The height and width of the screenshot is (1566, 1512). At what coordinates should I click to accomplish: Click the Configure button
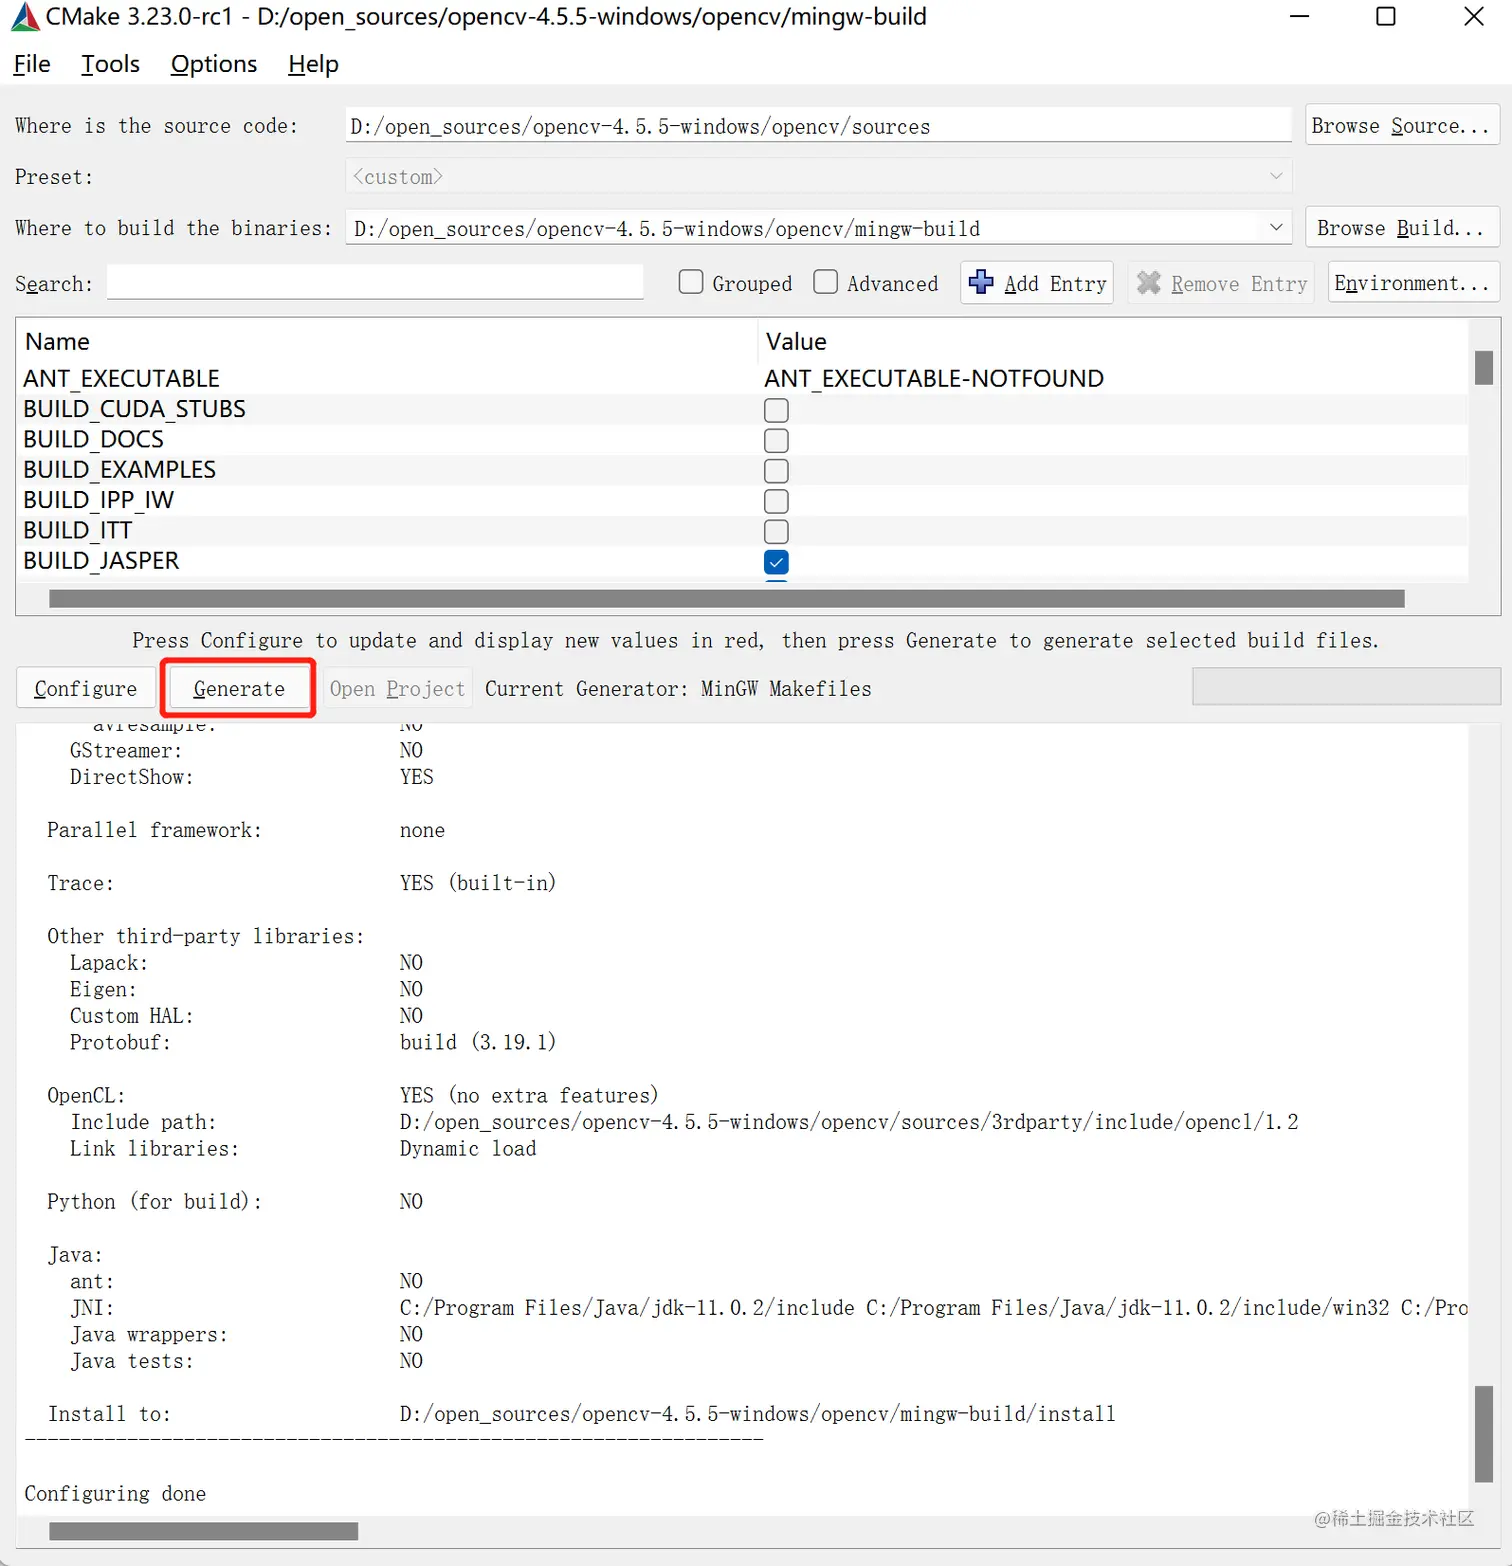(86, 688)
